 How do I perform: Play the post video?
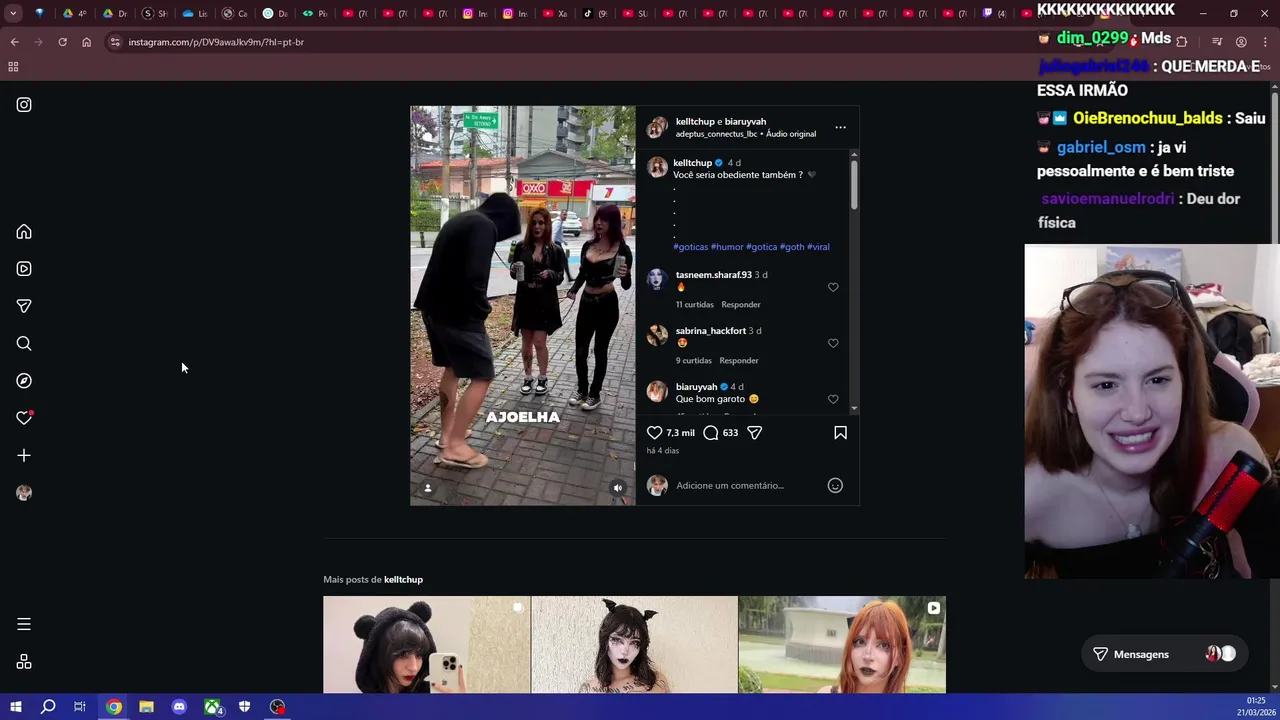tap(522, 305)
